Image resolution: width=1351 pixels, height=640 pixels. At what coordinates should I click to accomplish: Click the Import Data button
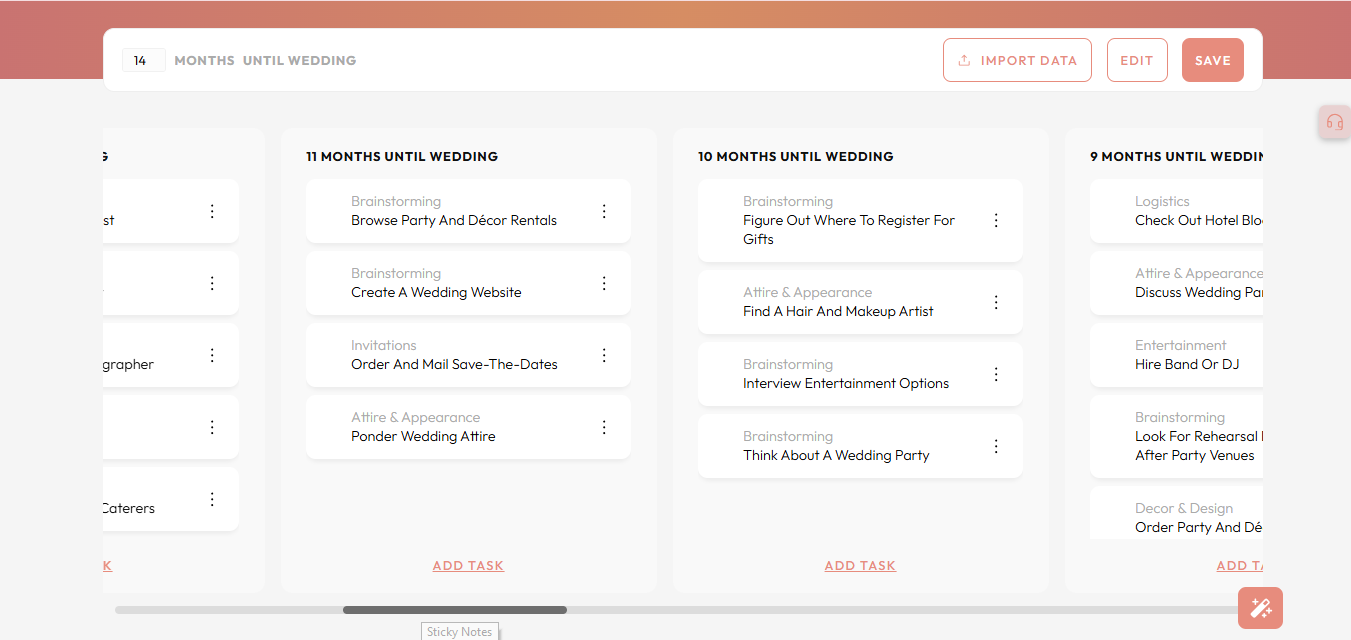1017,60
